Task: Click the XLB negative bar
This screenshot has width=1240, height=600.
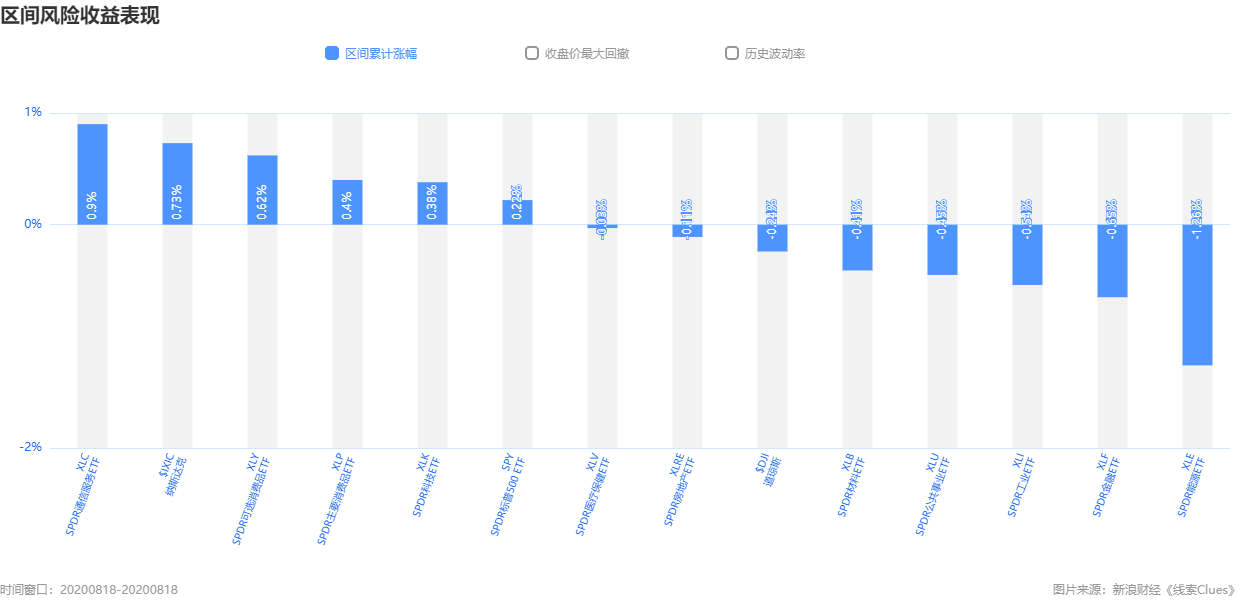Action: pyautogui.click(x=857, y=247)
